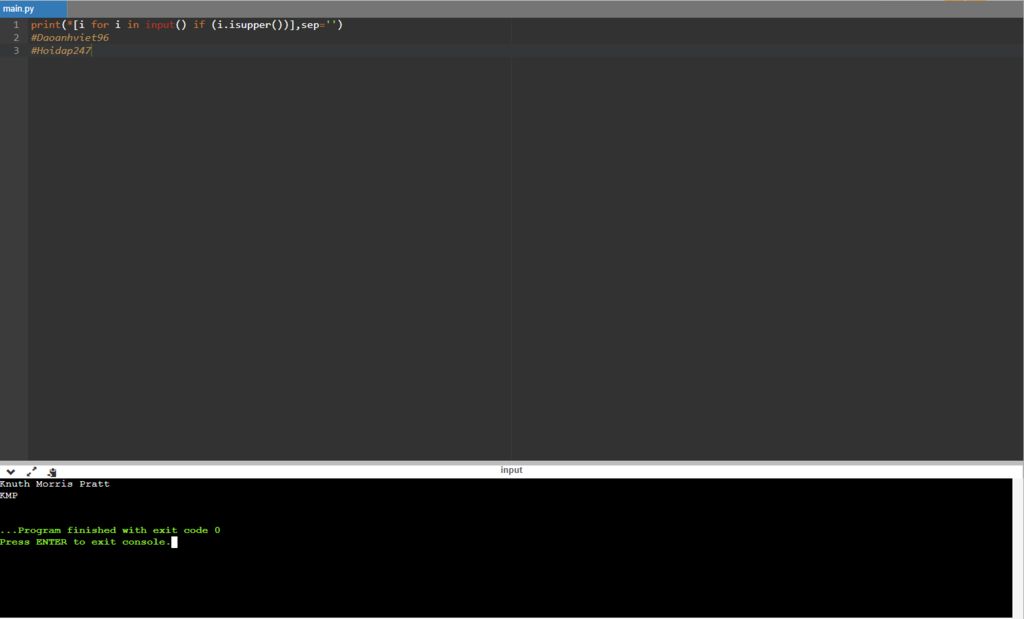This screenshot has height=619, width=1024.
Task: Click the clear console icon
Action: click(x=52, y=471)
